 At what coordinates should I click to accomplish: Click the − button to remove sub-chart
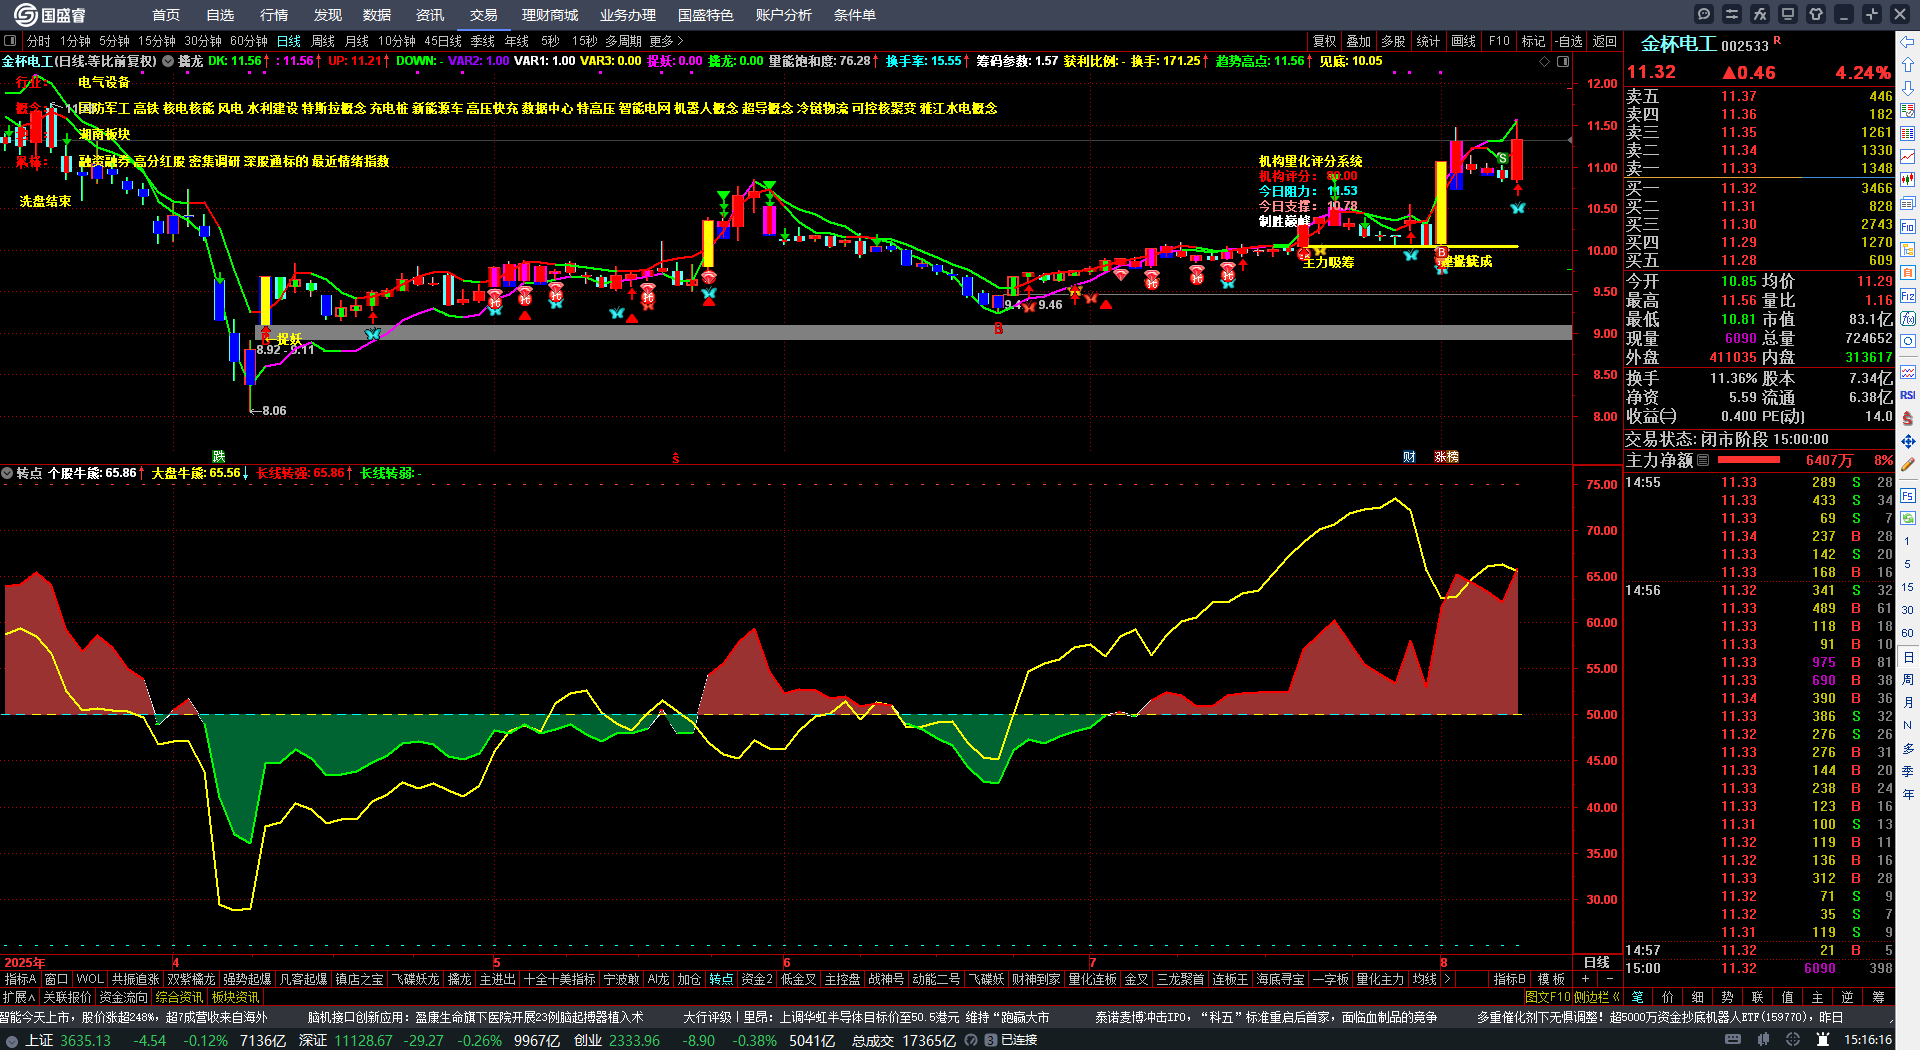pyautogui.click(x=1609, y=979)
